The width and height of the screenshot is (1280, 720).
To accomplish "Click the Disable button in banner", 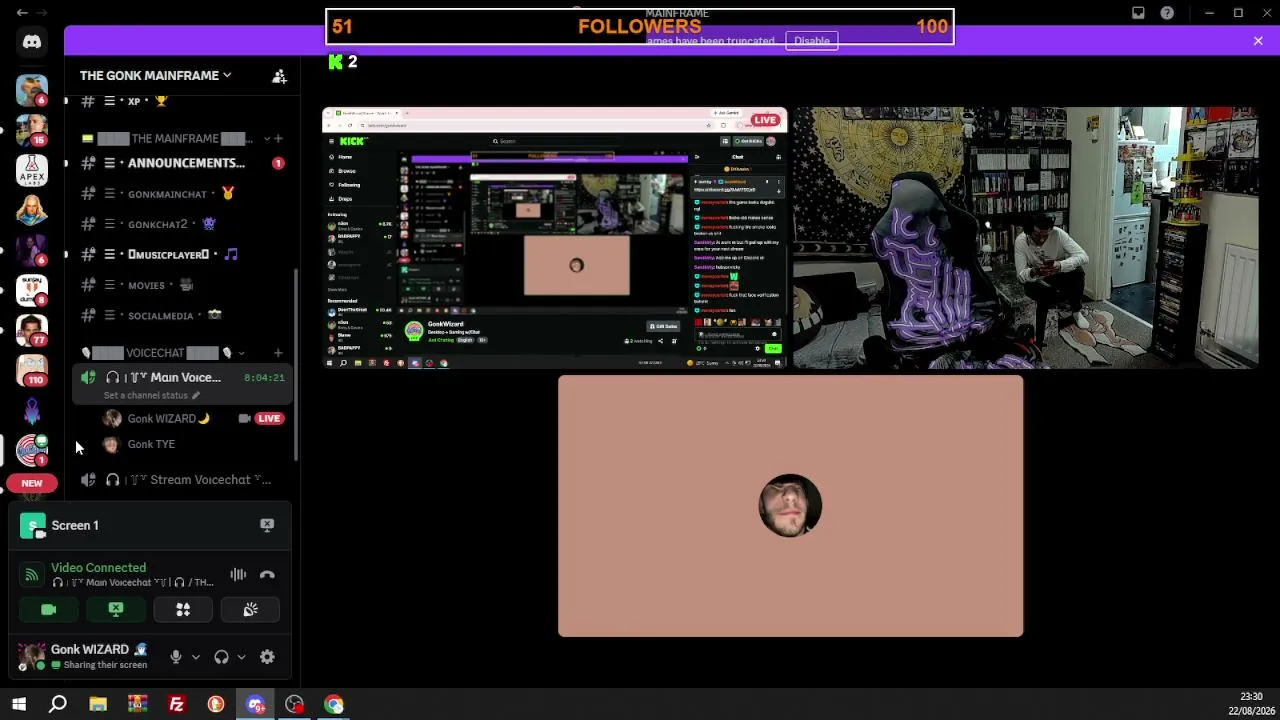I will [x=811, y=41].
